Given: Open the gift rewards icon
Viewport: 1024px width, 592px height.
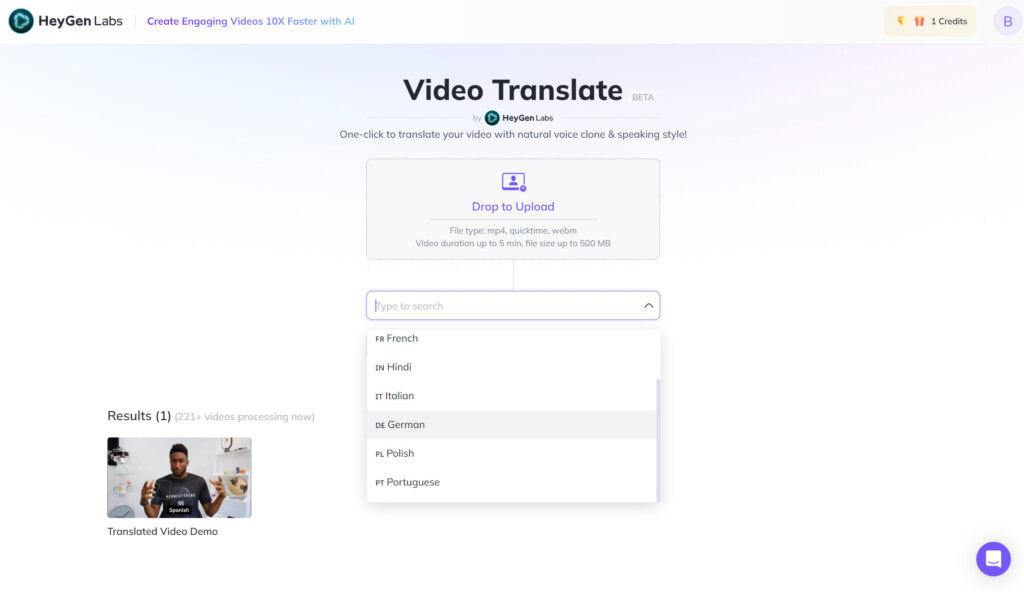Looking at the screenshot, I should click(x=919, y=21).
